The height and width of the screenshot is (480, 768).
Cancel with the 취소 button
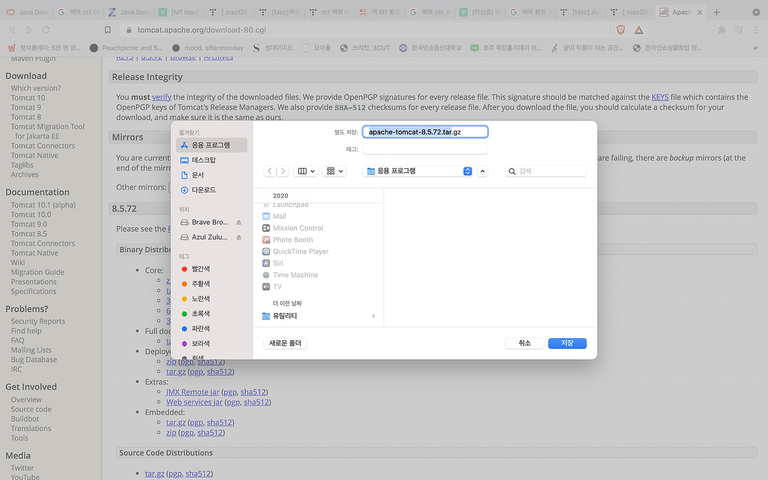(x=525, y=343)
